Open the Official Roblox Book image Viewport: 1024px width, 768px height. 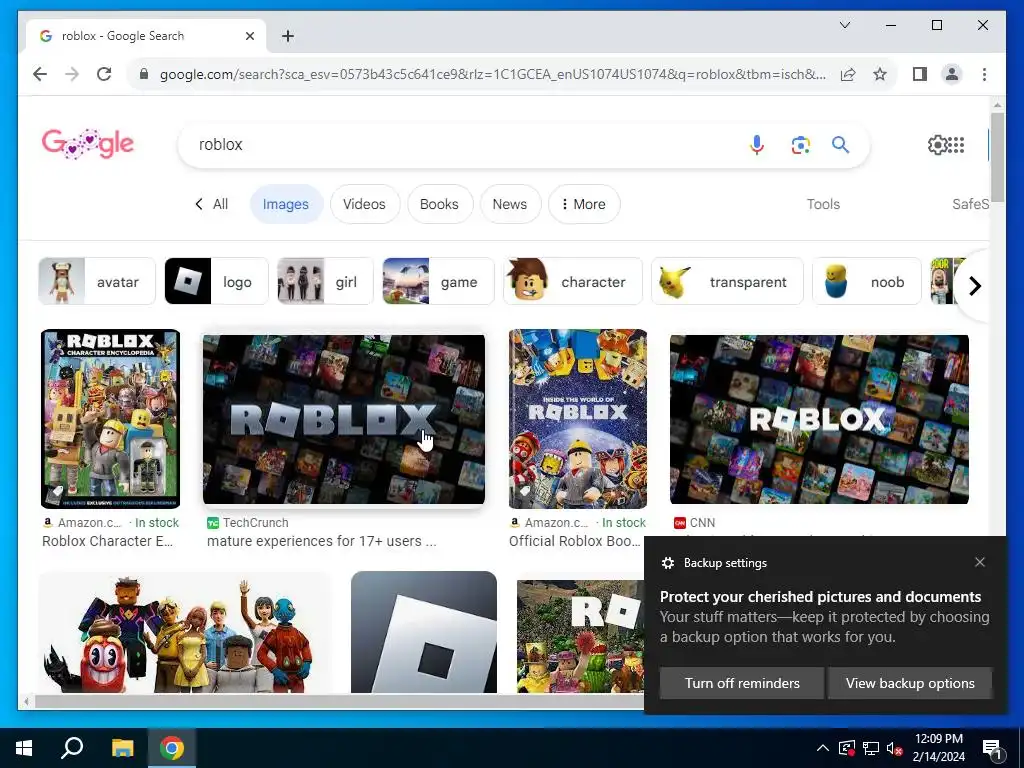[578, 419]
